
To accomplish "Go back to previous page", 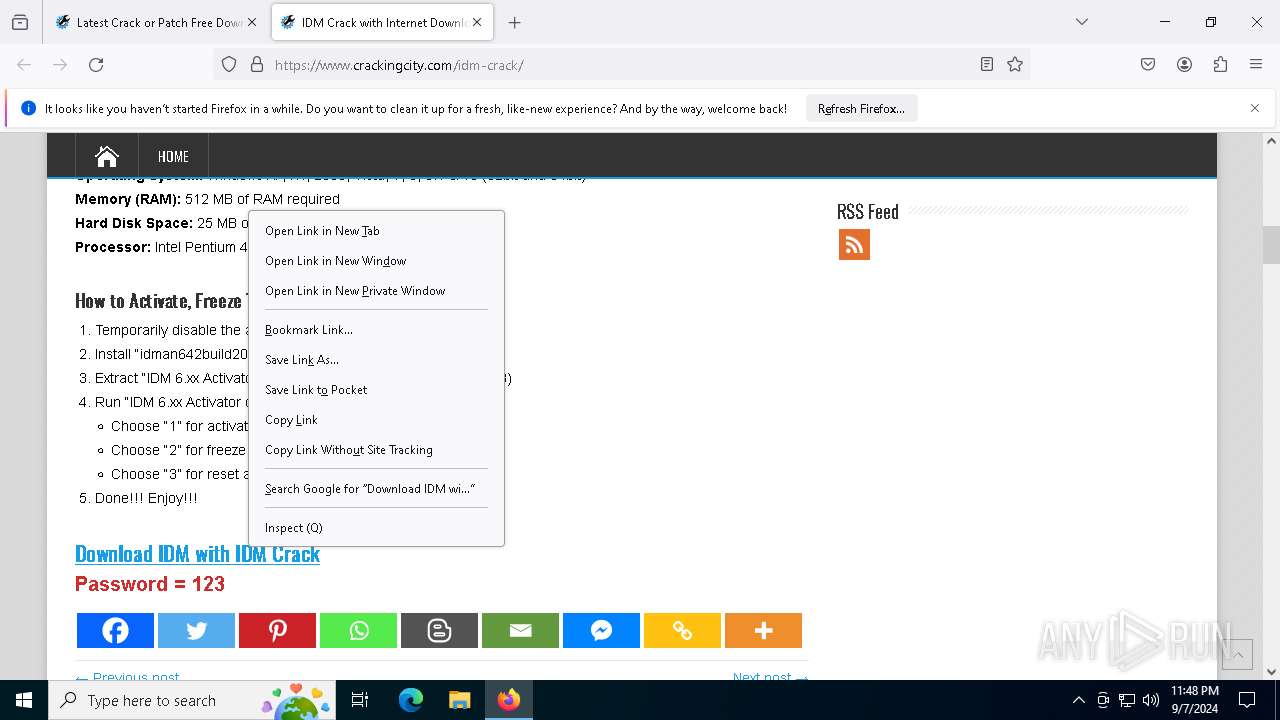I will click(24, 64).
